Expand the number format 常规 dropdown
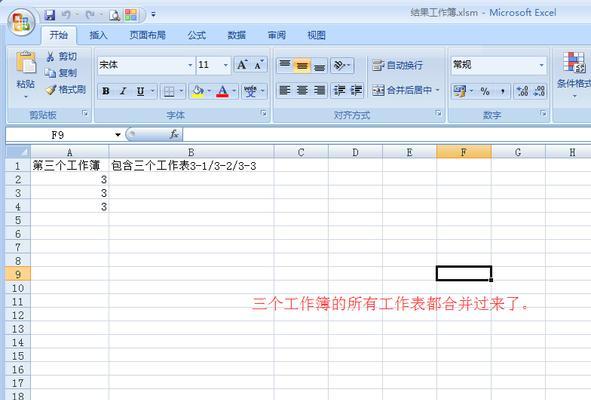591x400 pixels. point(542,65)
